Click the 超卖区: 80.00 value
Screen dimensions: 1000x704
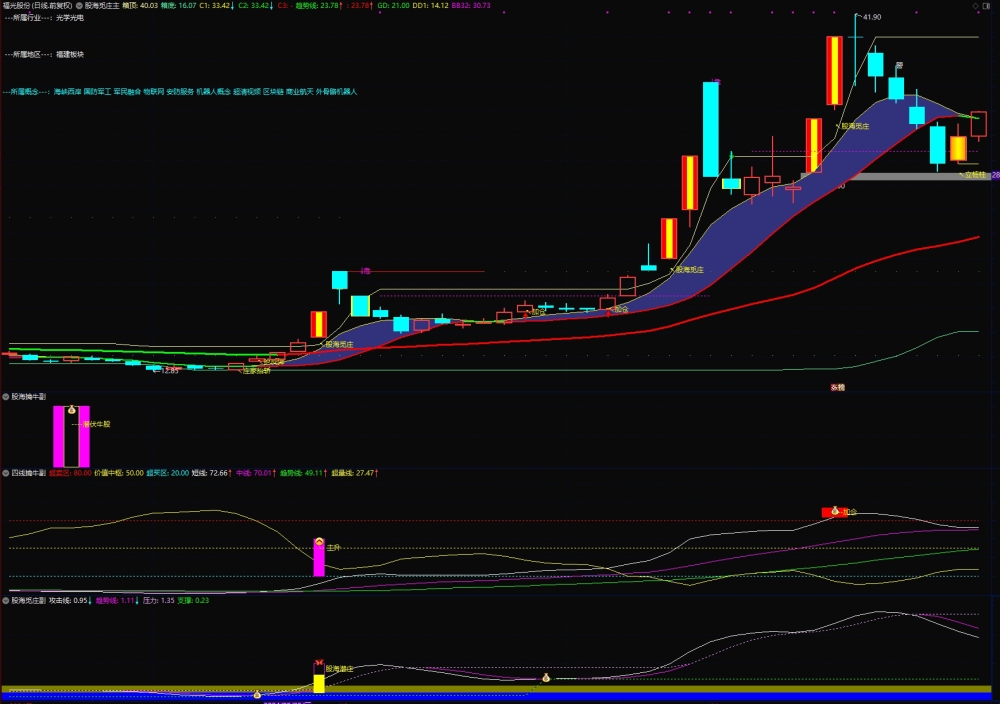coord(70,473)
